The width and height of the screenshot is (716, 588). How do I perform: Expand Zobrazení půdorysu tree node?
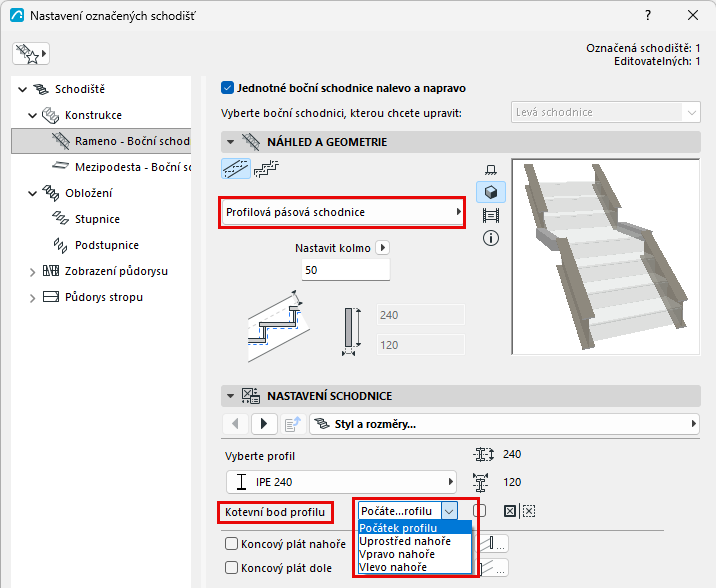click(x=32, y=272)
